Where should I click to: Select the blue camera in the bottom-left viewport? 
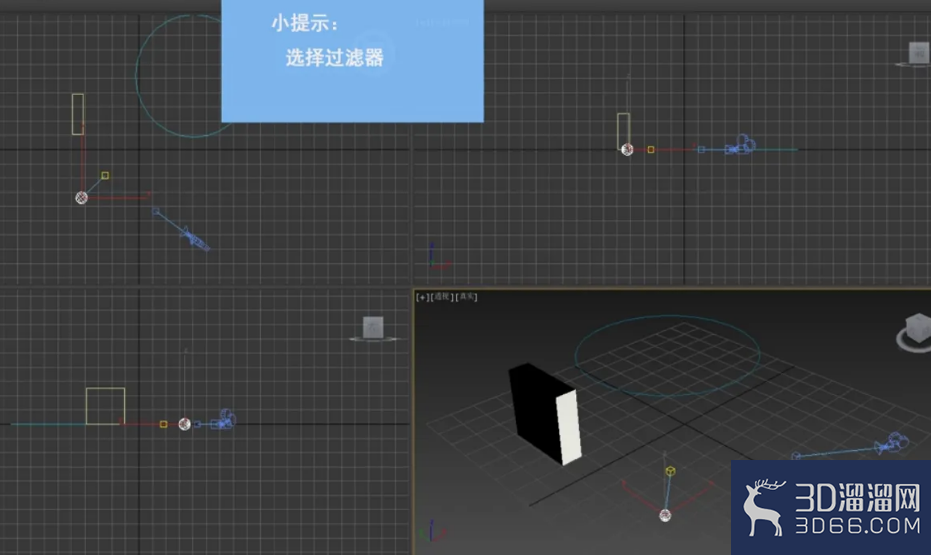coord(224,420)
